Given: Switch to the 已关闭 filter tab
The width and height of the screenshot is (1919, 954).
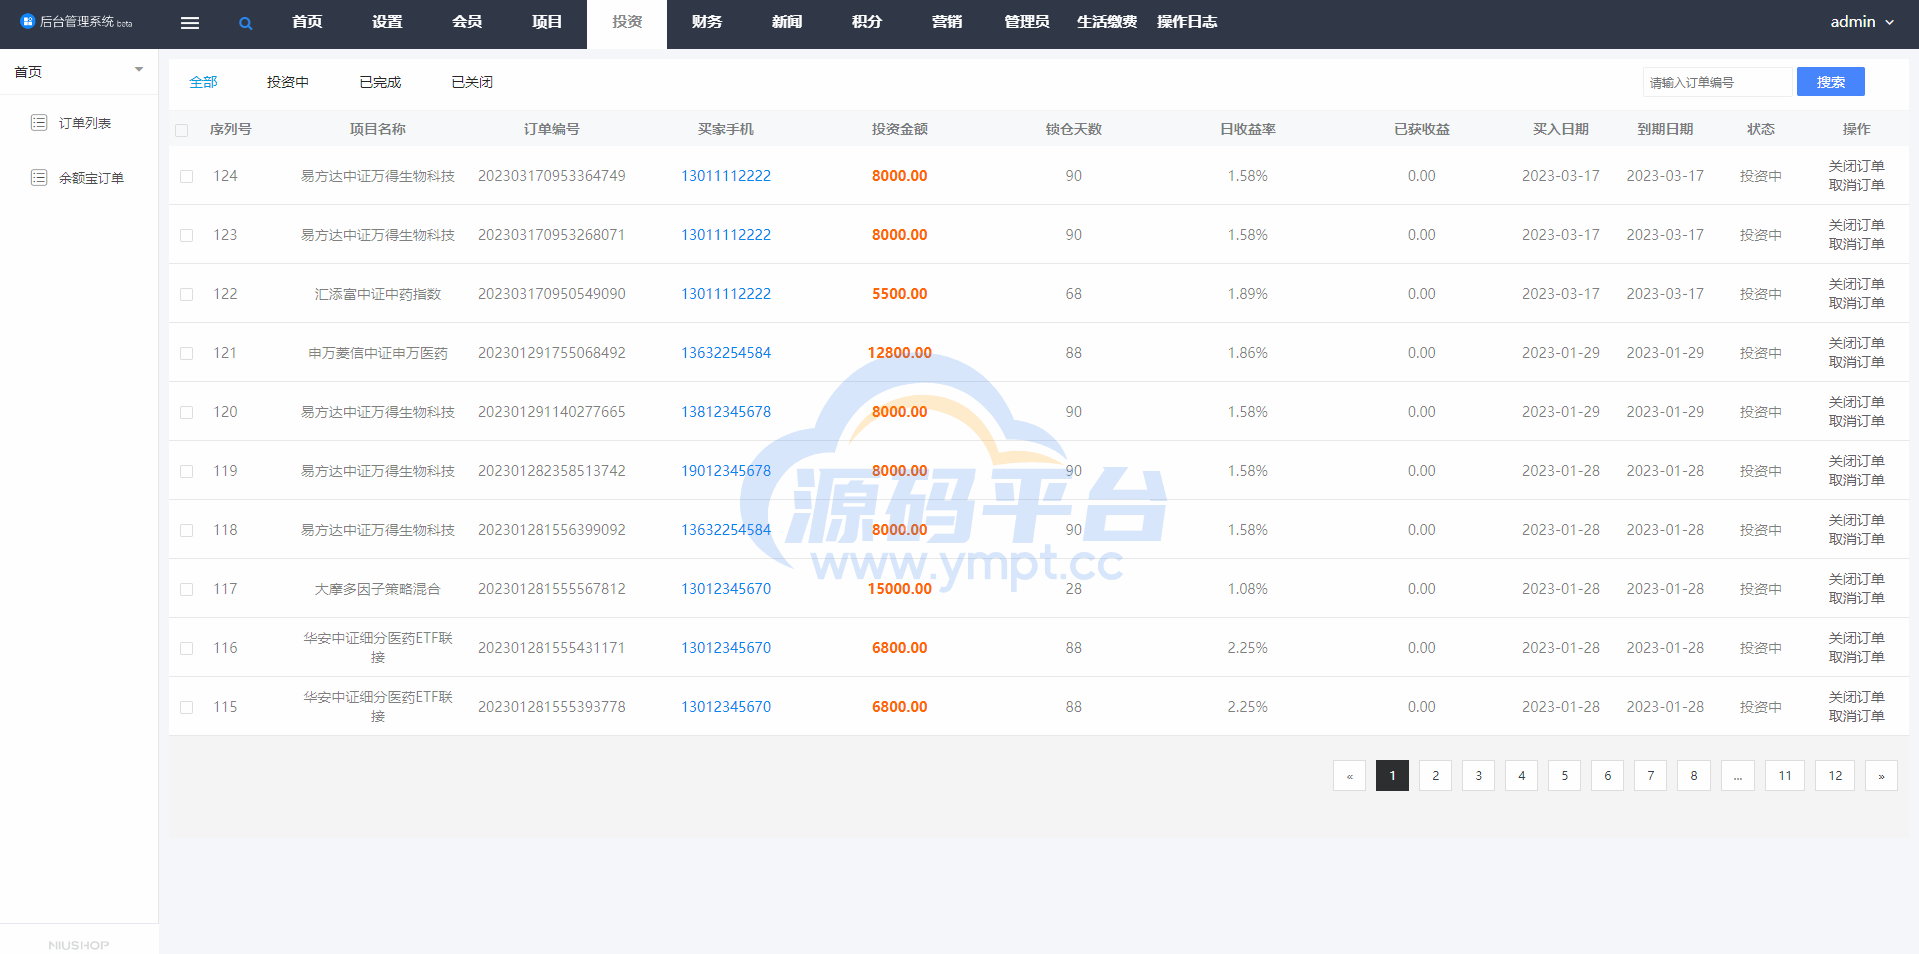Looking at the screenshot, I should point(472,82).
